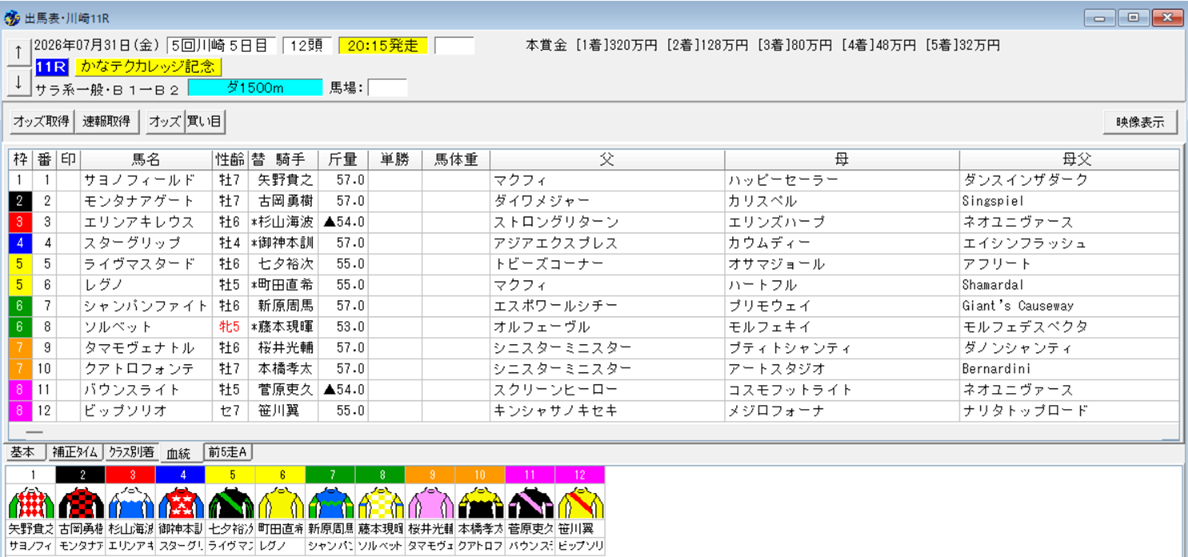Click the 単勝 column header

click(x=394, y=159)
